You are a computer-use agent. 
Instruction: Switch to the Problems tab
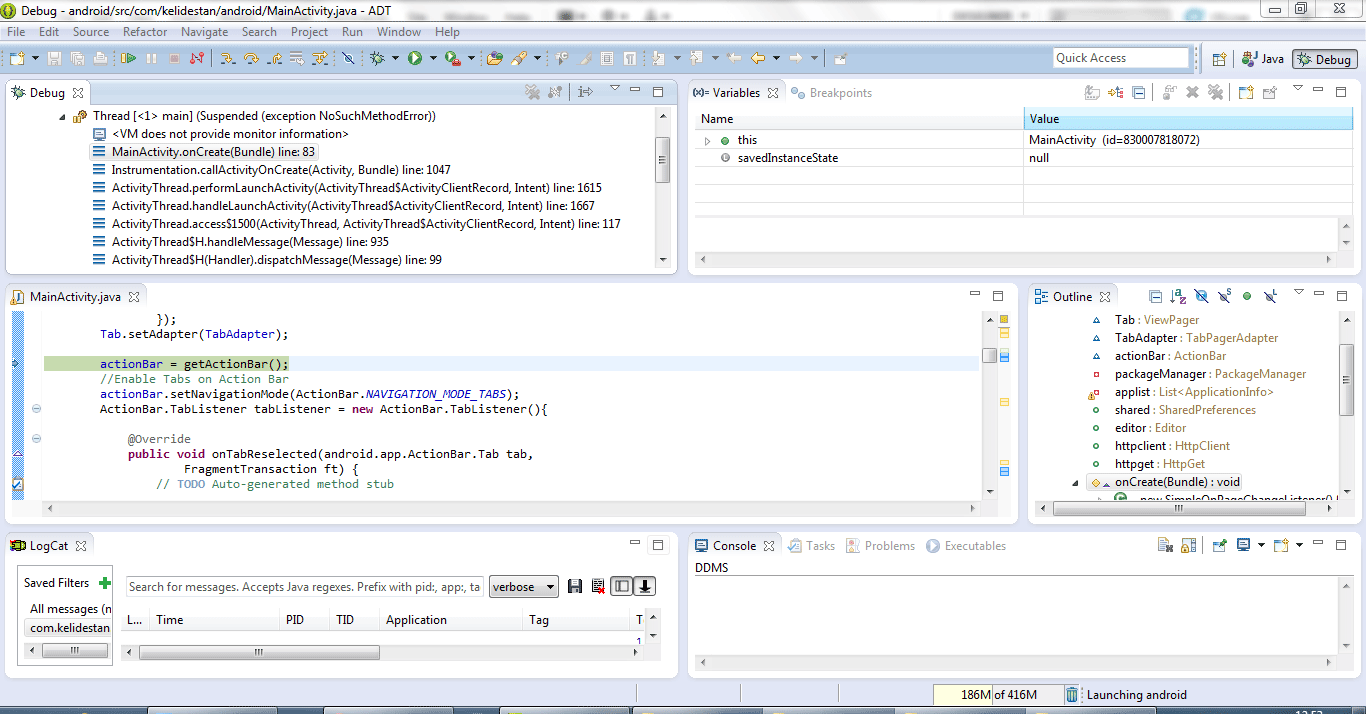tap(880, 546)
